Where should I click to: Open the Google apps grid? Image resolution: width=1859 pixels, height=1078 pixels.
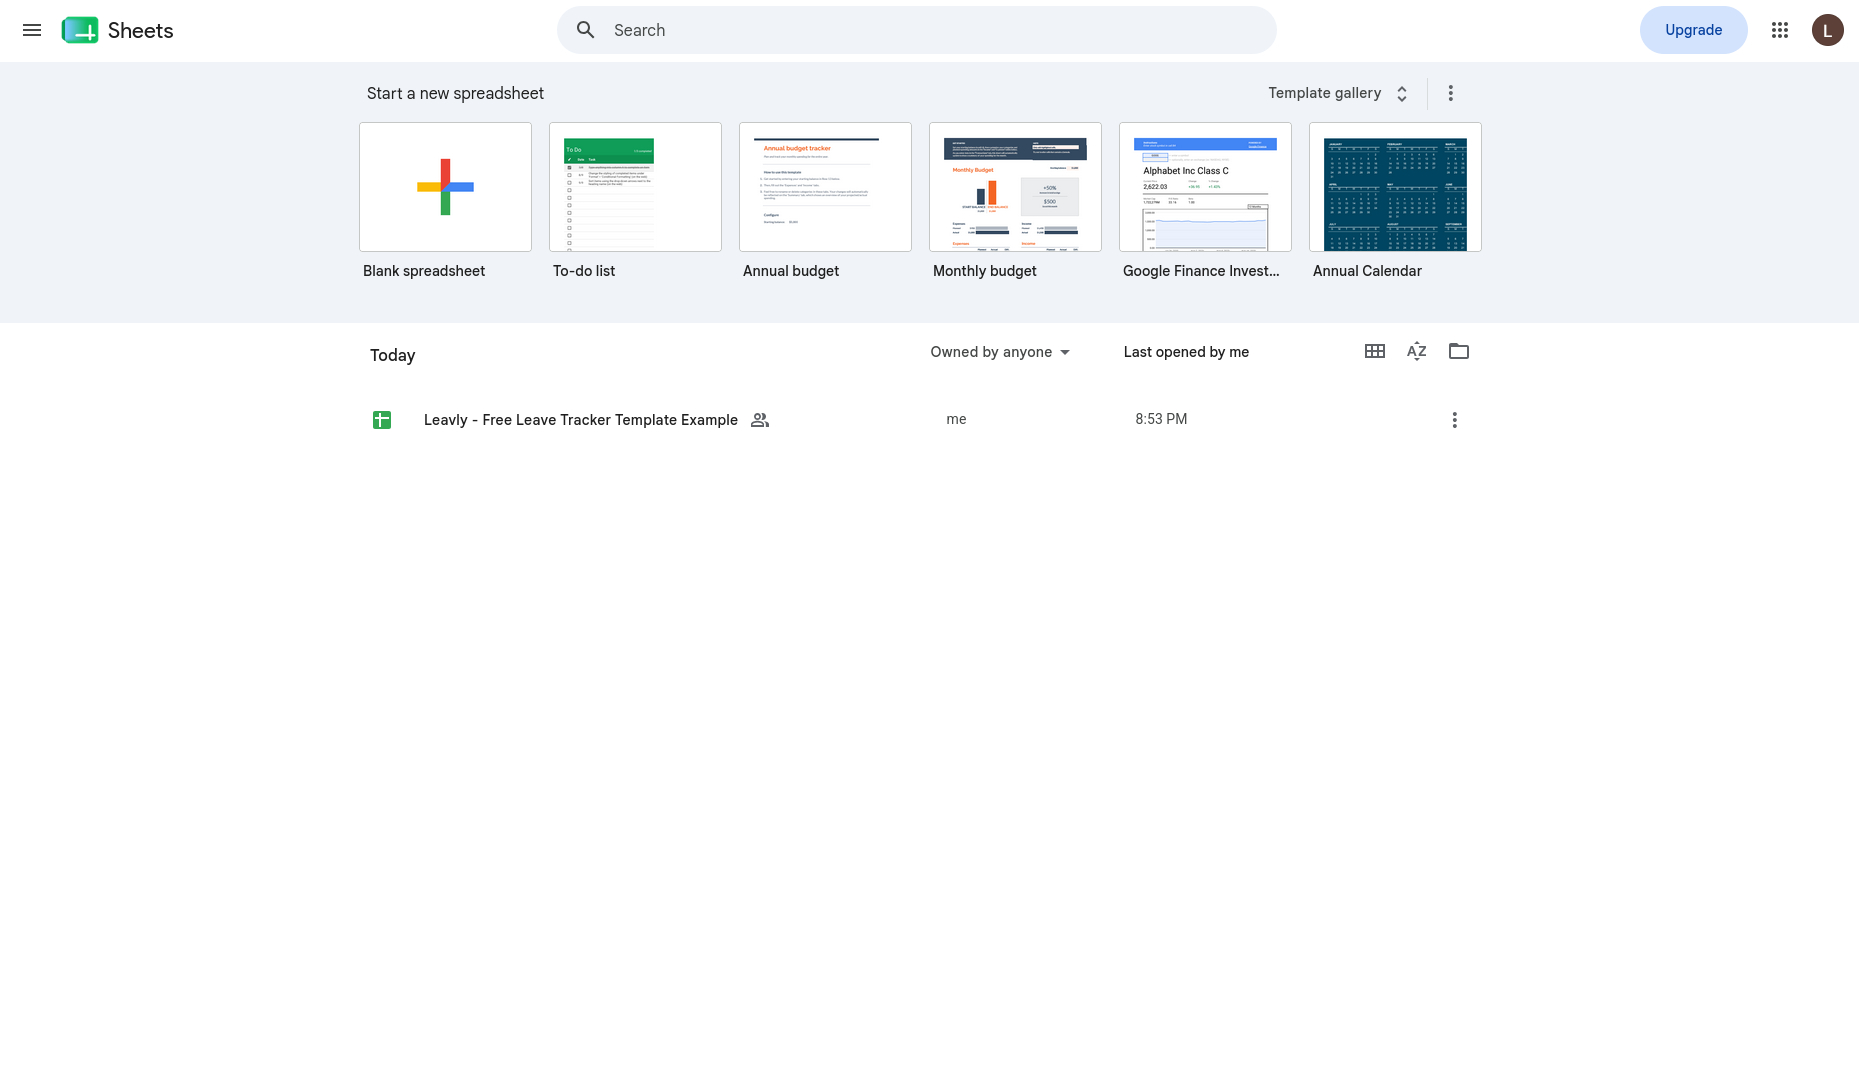(x=1780, y=30)
